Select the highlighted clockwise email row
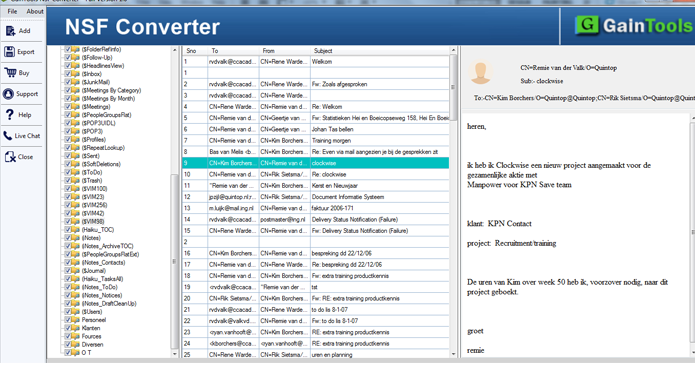This screenshot has height=366, width=695. 316,163
